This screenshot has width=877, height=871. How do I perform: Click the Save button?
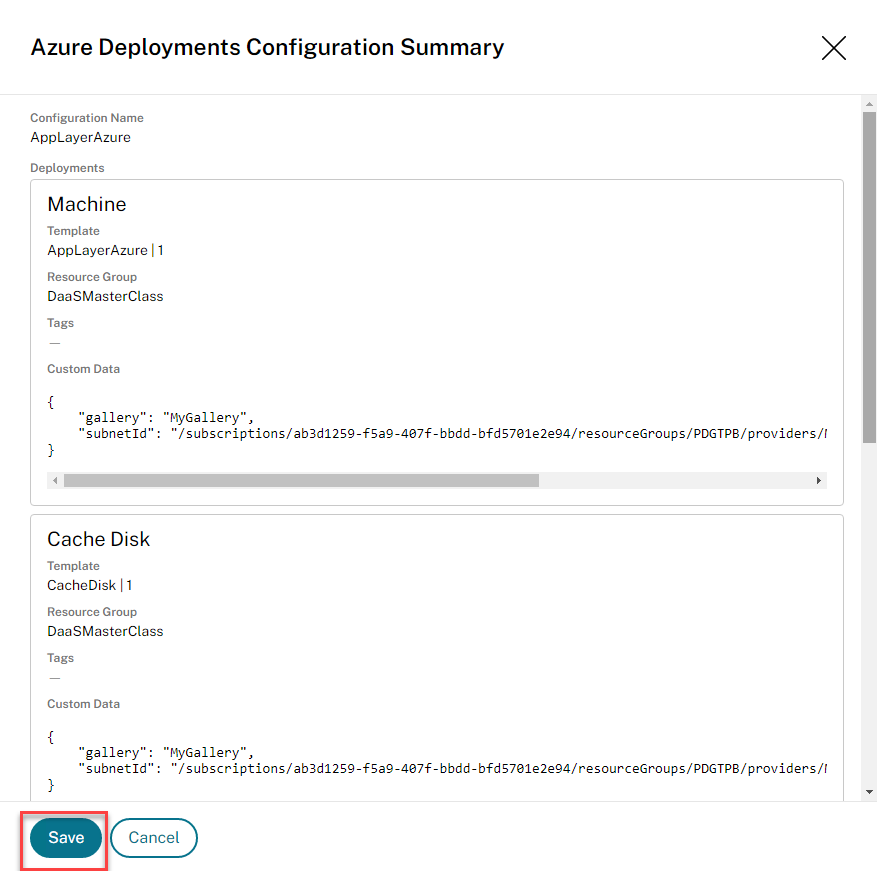pyautogui.click(x=66, y=838)
